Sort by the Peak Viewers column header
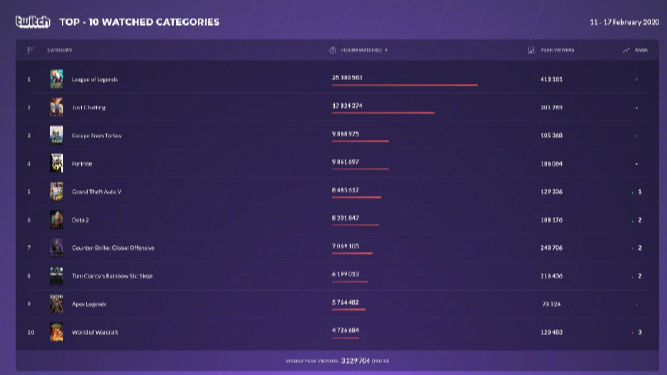667x375 pixels. (x=557, y=50)
